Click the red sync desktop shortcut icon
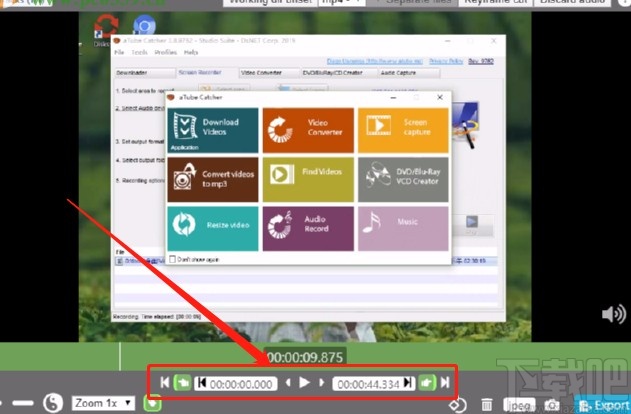631x414 pixels. 106,26
